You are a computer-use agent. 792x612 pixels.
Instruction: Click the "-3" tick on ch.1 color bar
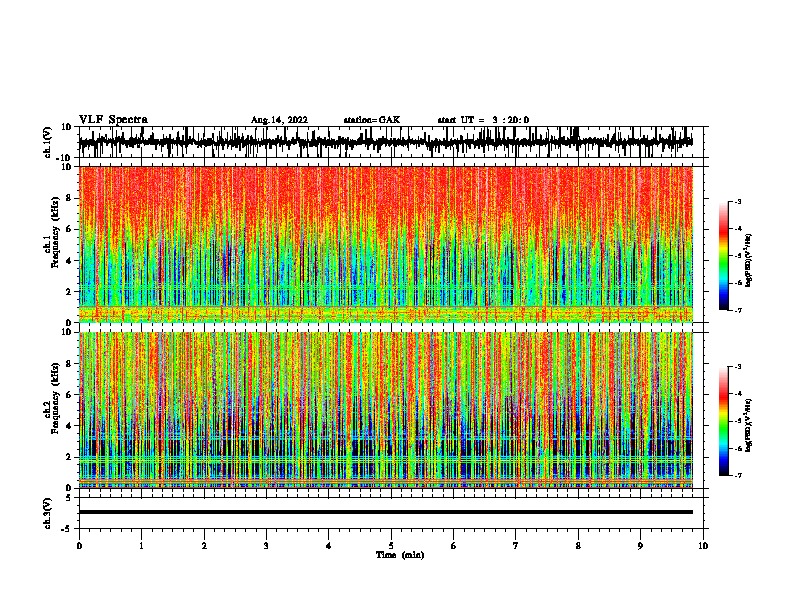738,202
